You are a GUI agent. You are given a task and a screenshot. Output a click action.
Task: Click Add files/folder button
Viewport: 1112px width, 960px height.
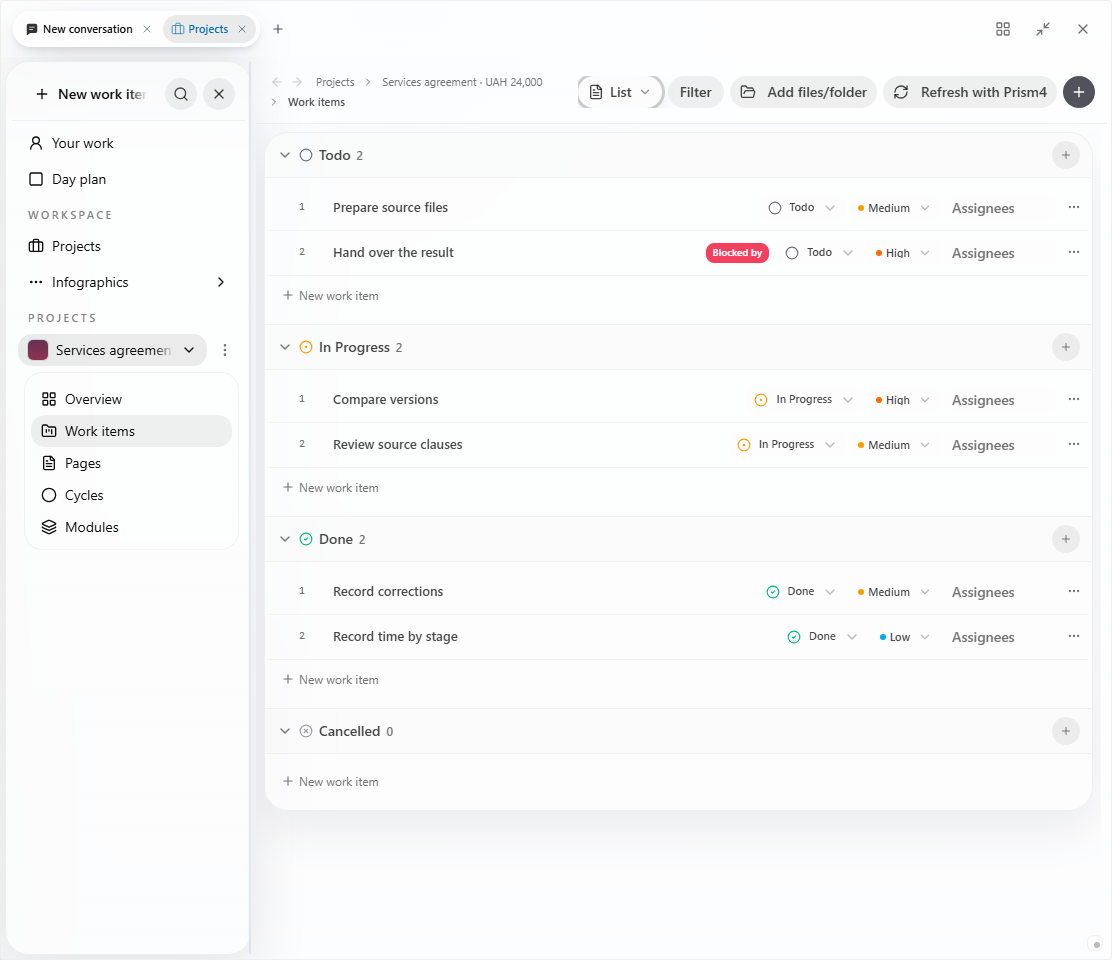(804, 92)
